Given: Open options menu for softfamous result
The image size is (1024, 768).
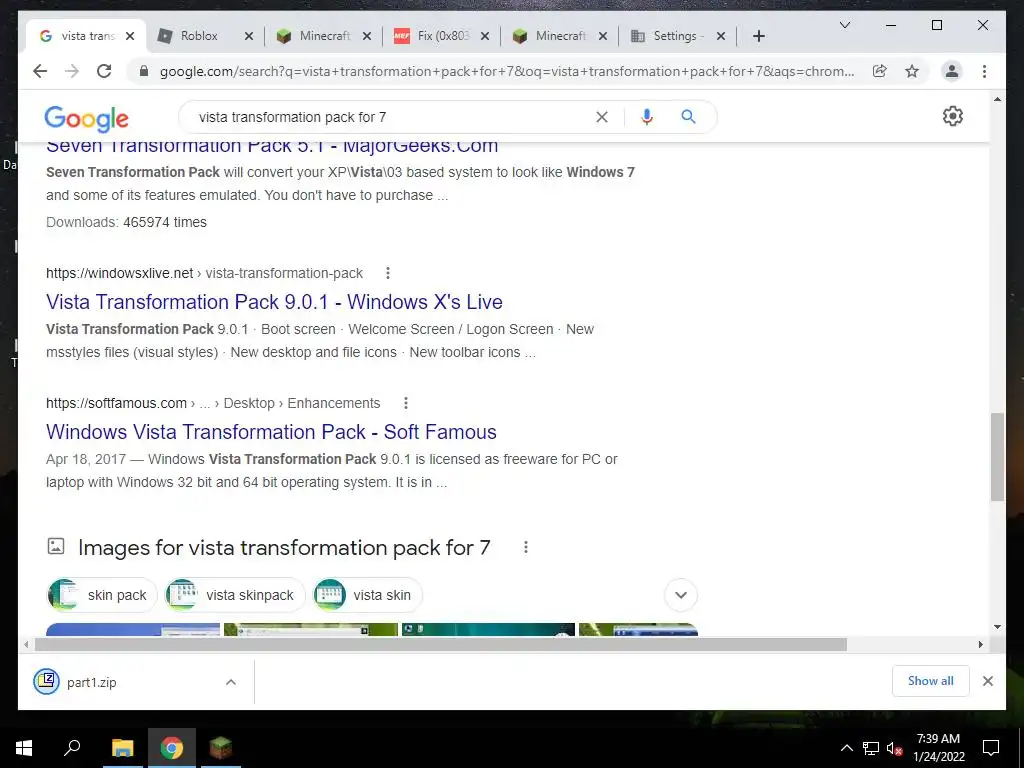Looking at the screenshot, I should tap(406, 403).
